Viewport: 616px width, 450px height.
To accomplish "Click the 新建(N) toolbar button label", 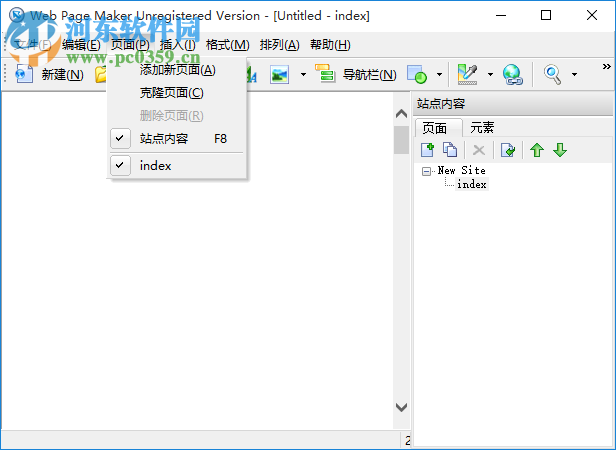I will coord(62,74).
